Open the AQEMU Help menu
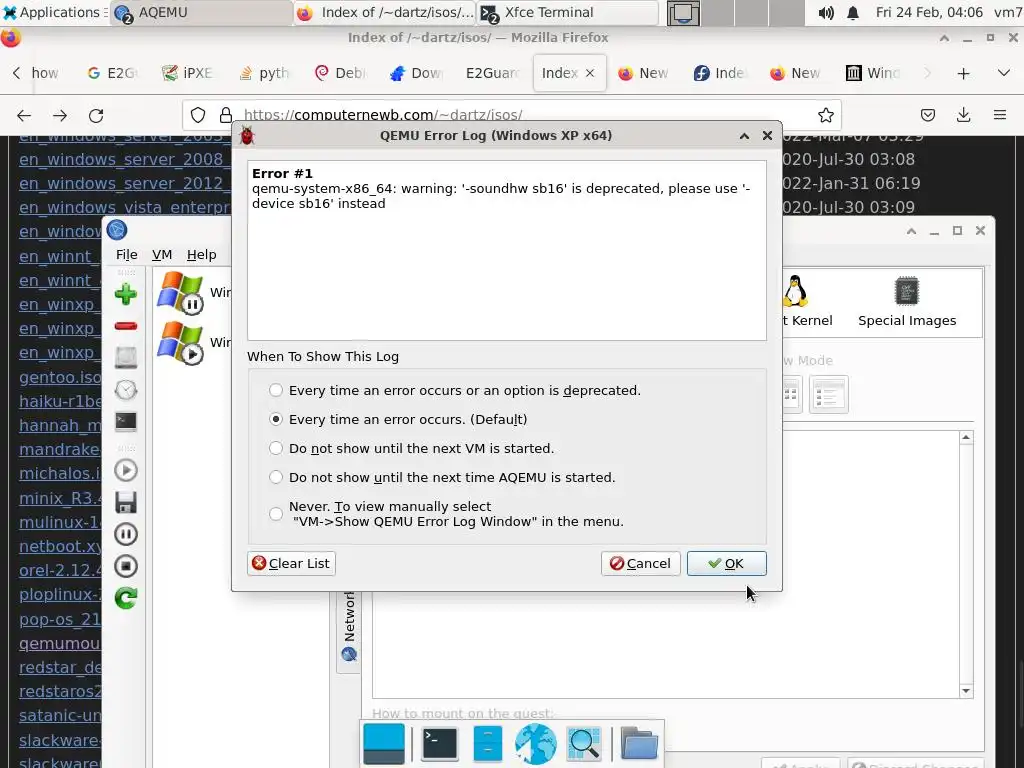Viewport: 1024px width, 768px height. click(201, 255)
